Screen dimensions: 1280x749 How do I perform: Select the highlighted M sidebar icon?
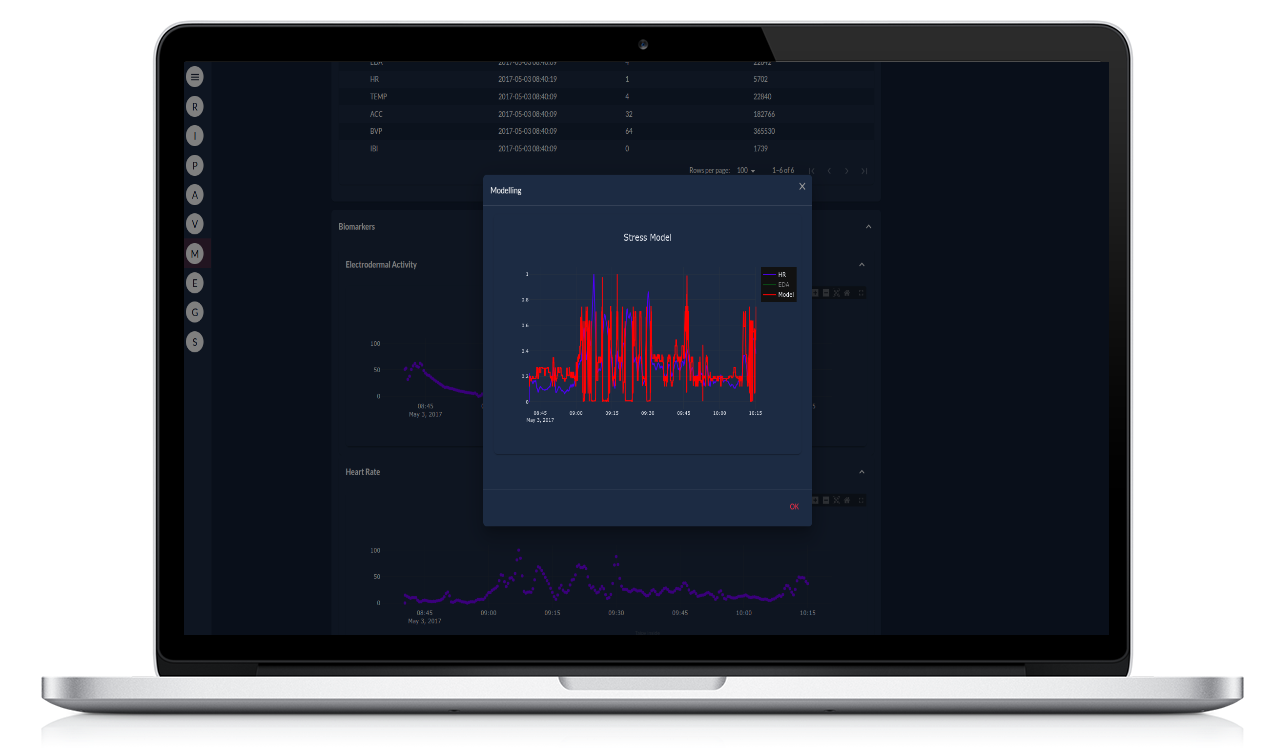tap(195, 254)
